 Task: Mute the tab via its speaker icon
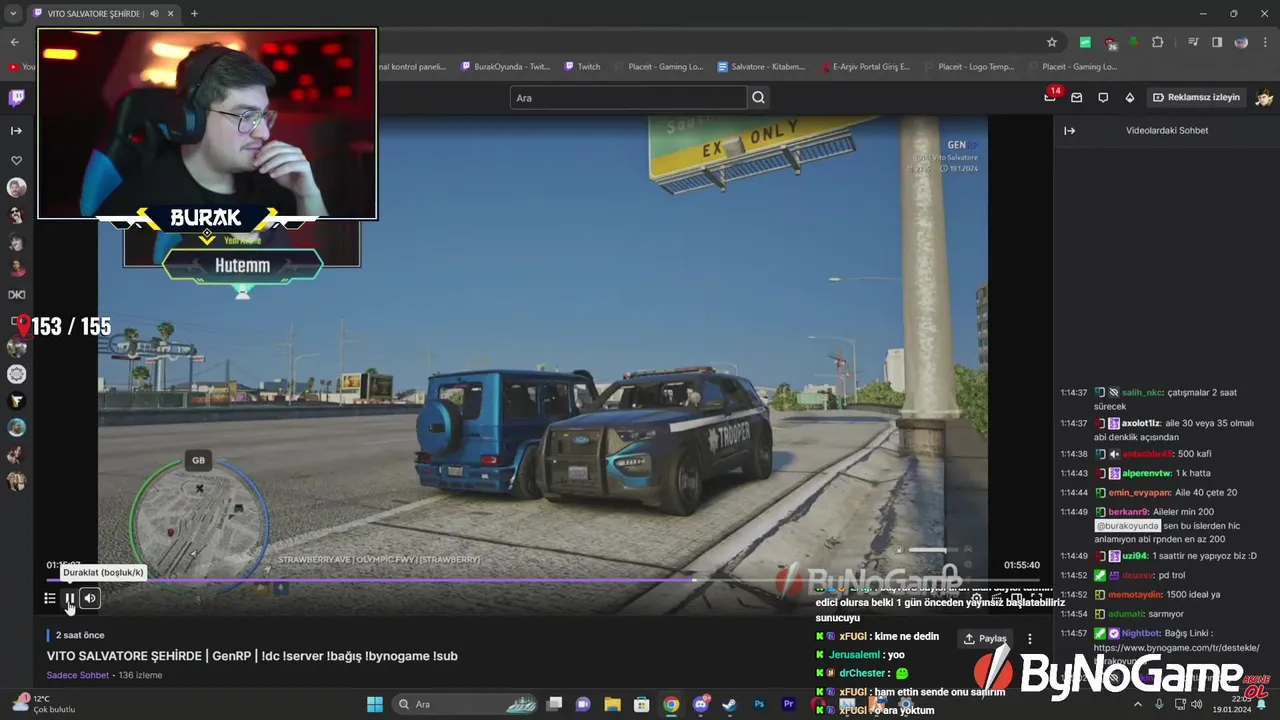click(x=154, y=13)
